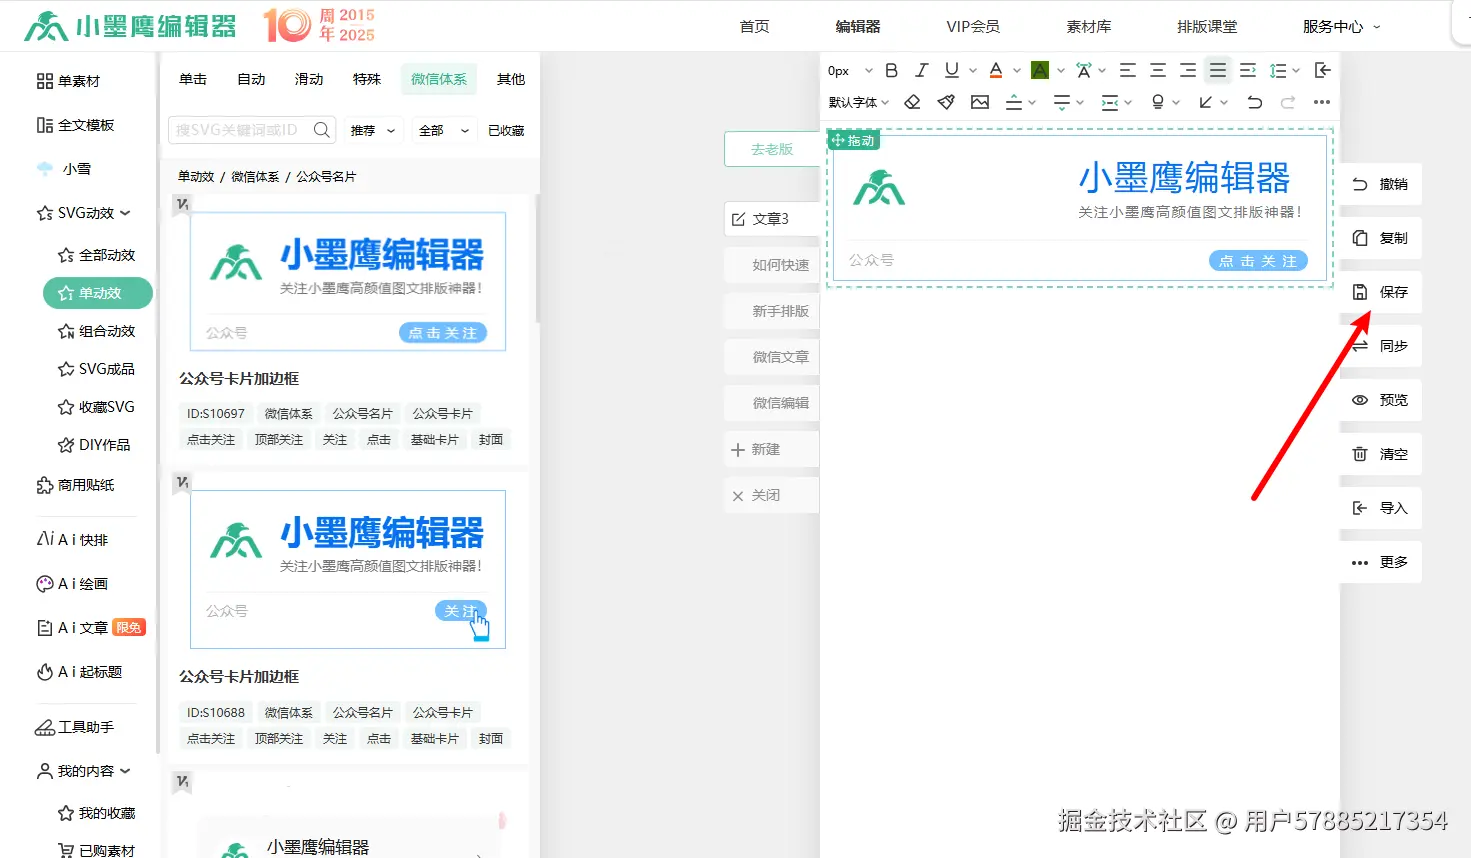Screen dimensions: 1471x858
Task: Click the 同步 sync button
Action: [1380, 346]
